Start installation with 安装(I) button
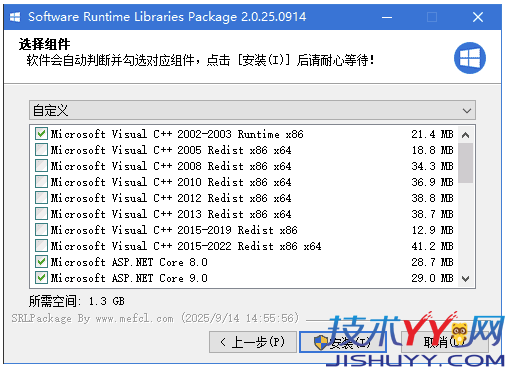The image size is (506, 368). point(343,342)
